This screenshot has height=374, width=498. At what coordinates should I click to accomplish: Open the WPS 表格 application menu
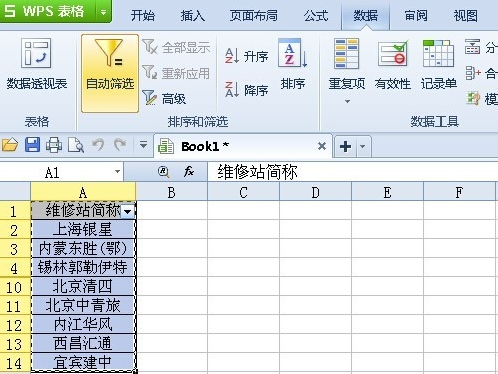48,11
